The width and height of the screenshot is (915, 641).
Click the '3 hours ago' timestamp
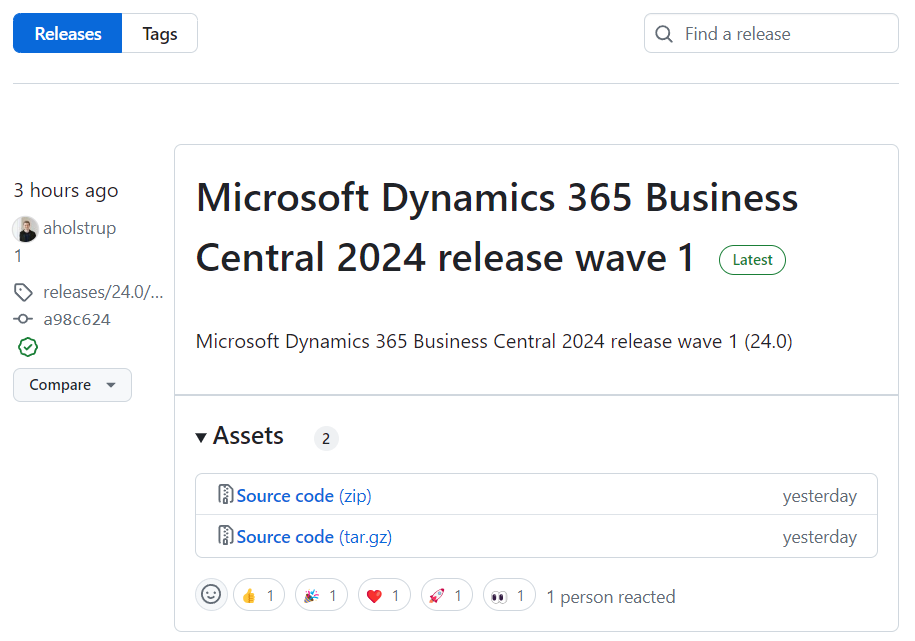66,190
